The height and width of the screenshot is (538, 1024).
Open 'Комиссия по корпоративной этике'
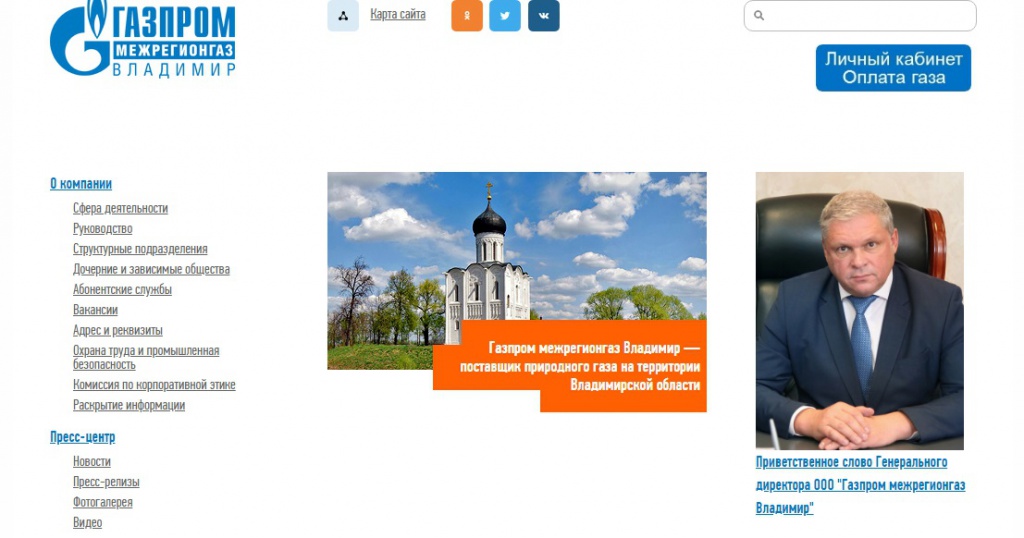tap(154, 385)
